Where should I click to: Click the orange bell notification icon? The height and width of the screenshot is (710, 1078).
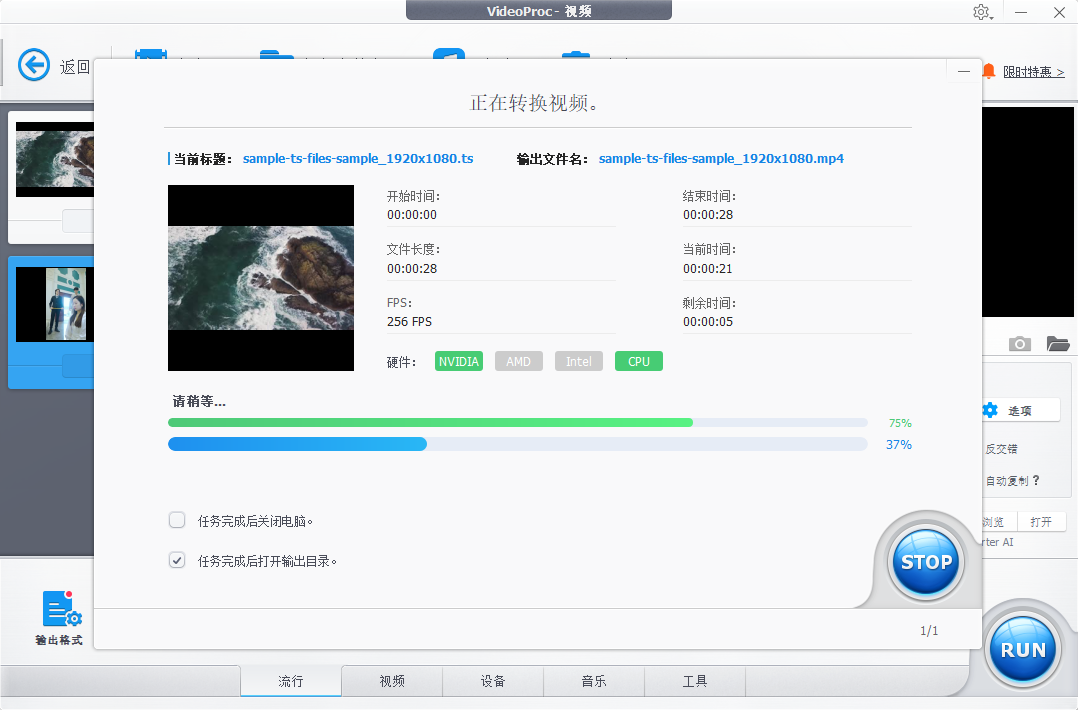point(989,71)
